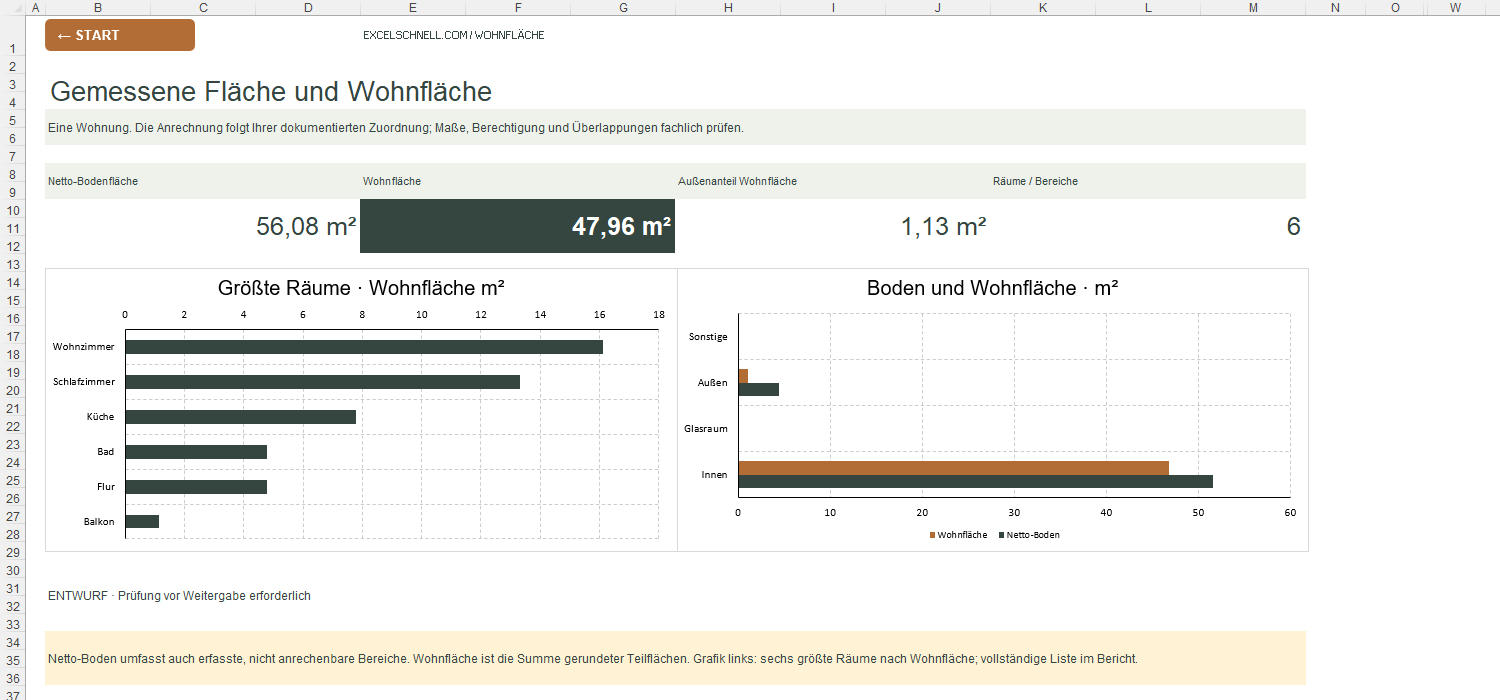This screenshot has width=1500, height=700.
Task: Select column M header
Action: click(1253, 7)
